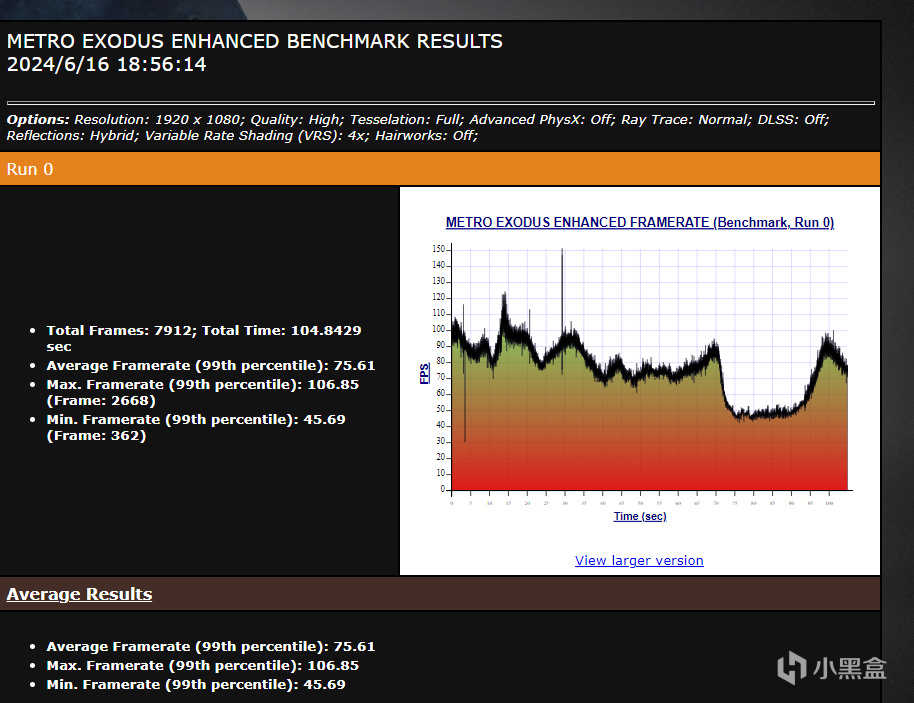Click the 150 label on FPS axis
Image resolution: width=914 pixels, height=703 pixels.
[438, 249]
